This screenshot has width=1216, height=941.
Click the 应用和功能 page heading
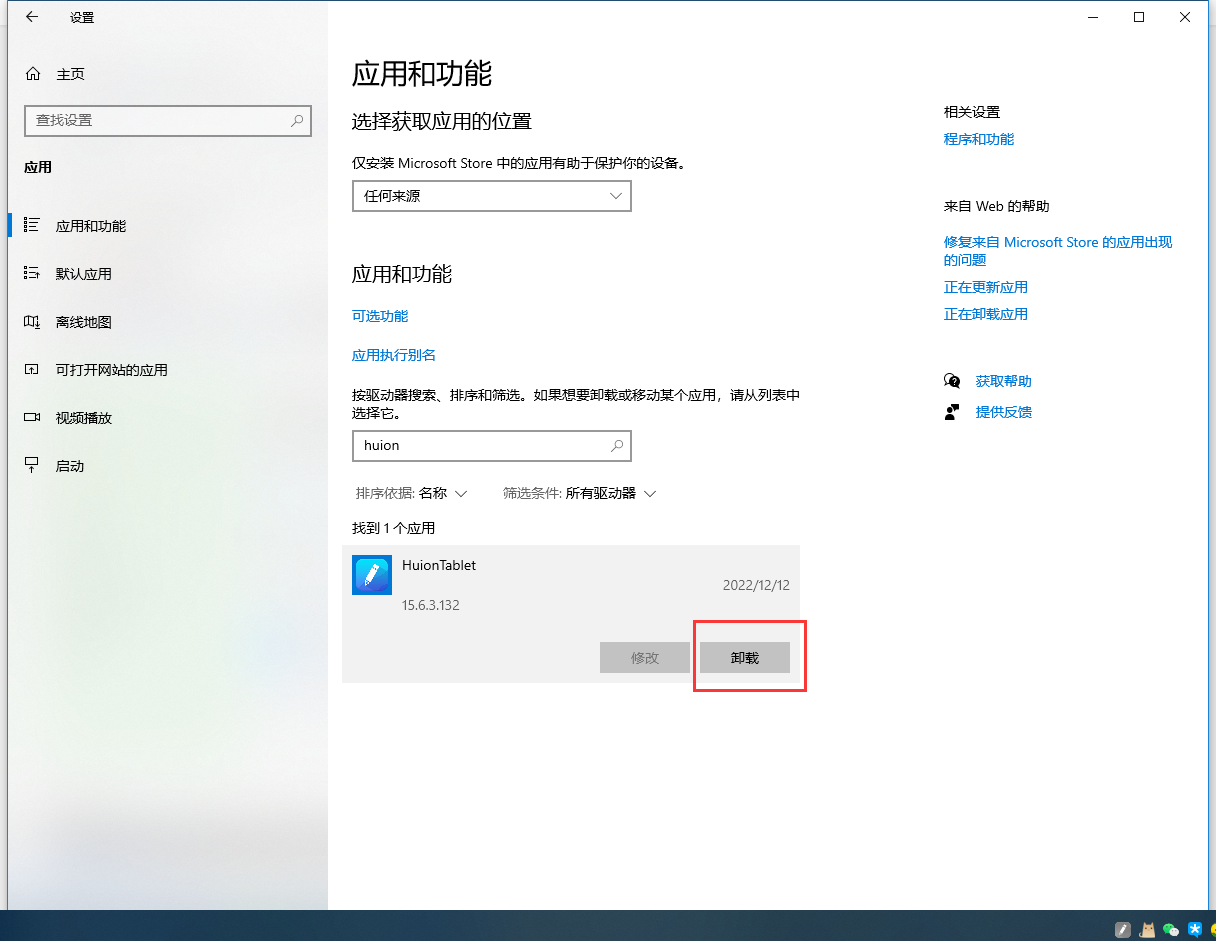coord(422,74)
